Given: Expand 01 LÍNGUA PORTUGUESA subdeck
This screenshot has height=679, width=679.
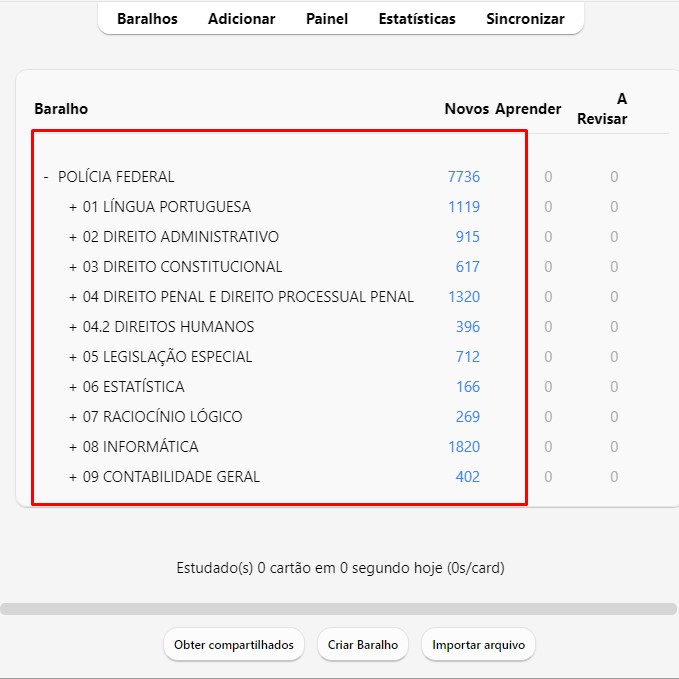Looking at the screenshot, I should tap(73, 207).
